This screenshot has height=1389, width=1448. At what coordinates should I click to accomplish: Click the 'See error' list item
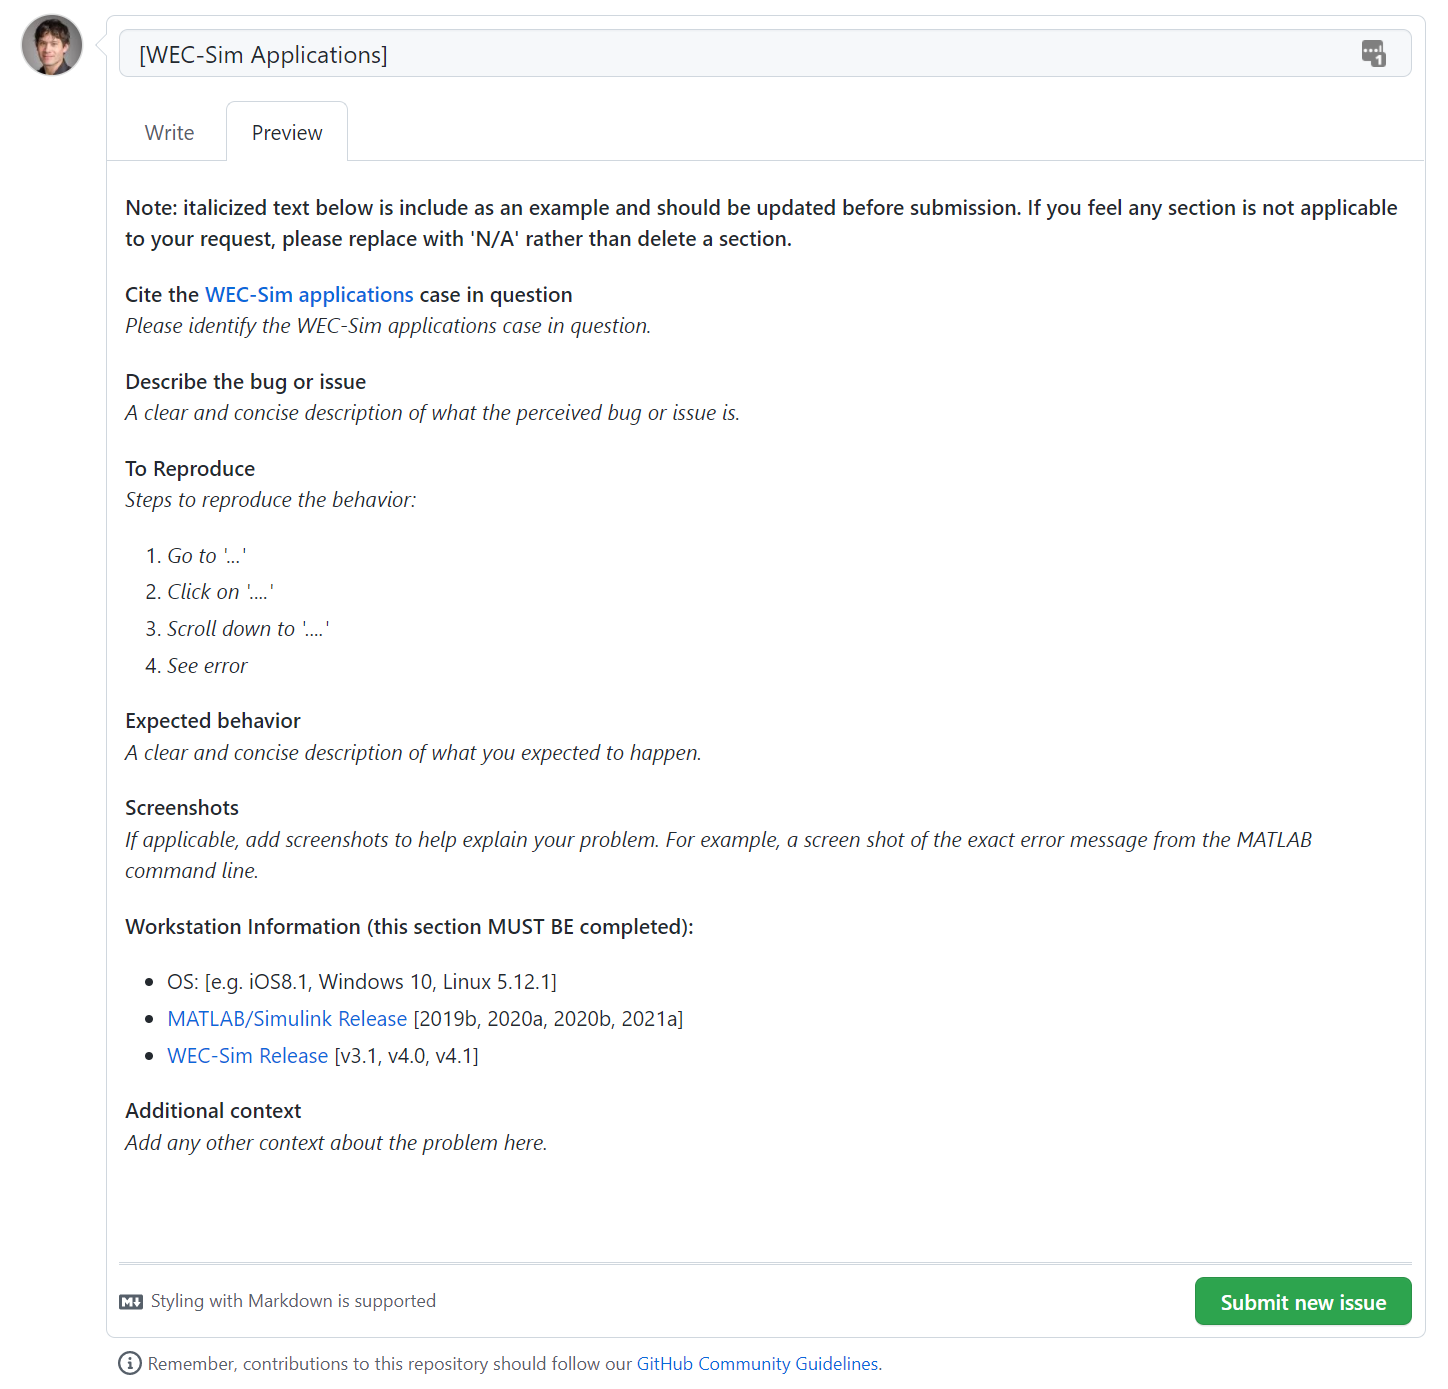pyautogui.click(x=207, y=665)
